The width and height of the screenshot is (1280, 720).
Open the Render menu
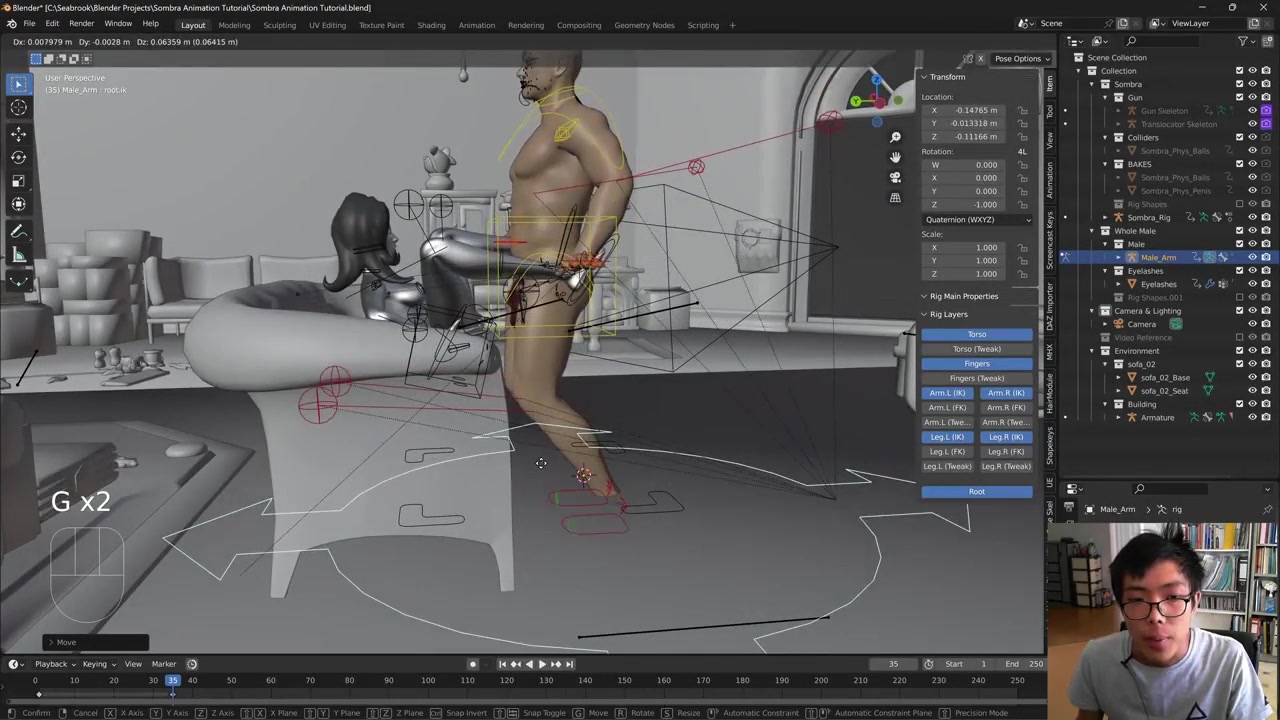click(x=81, y=23)
